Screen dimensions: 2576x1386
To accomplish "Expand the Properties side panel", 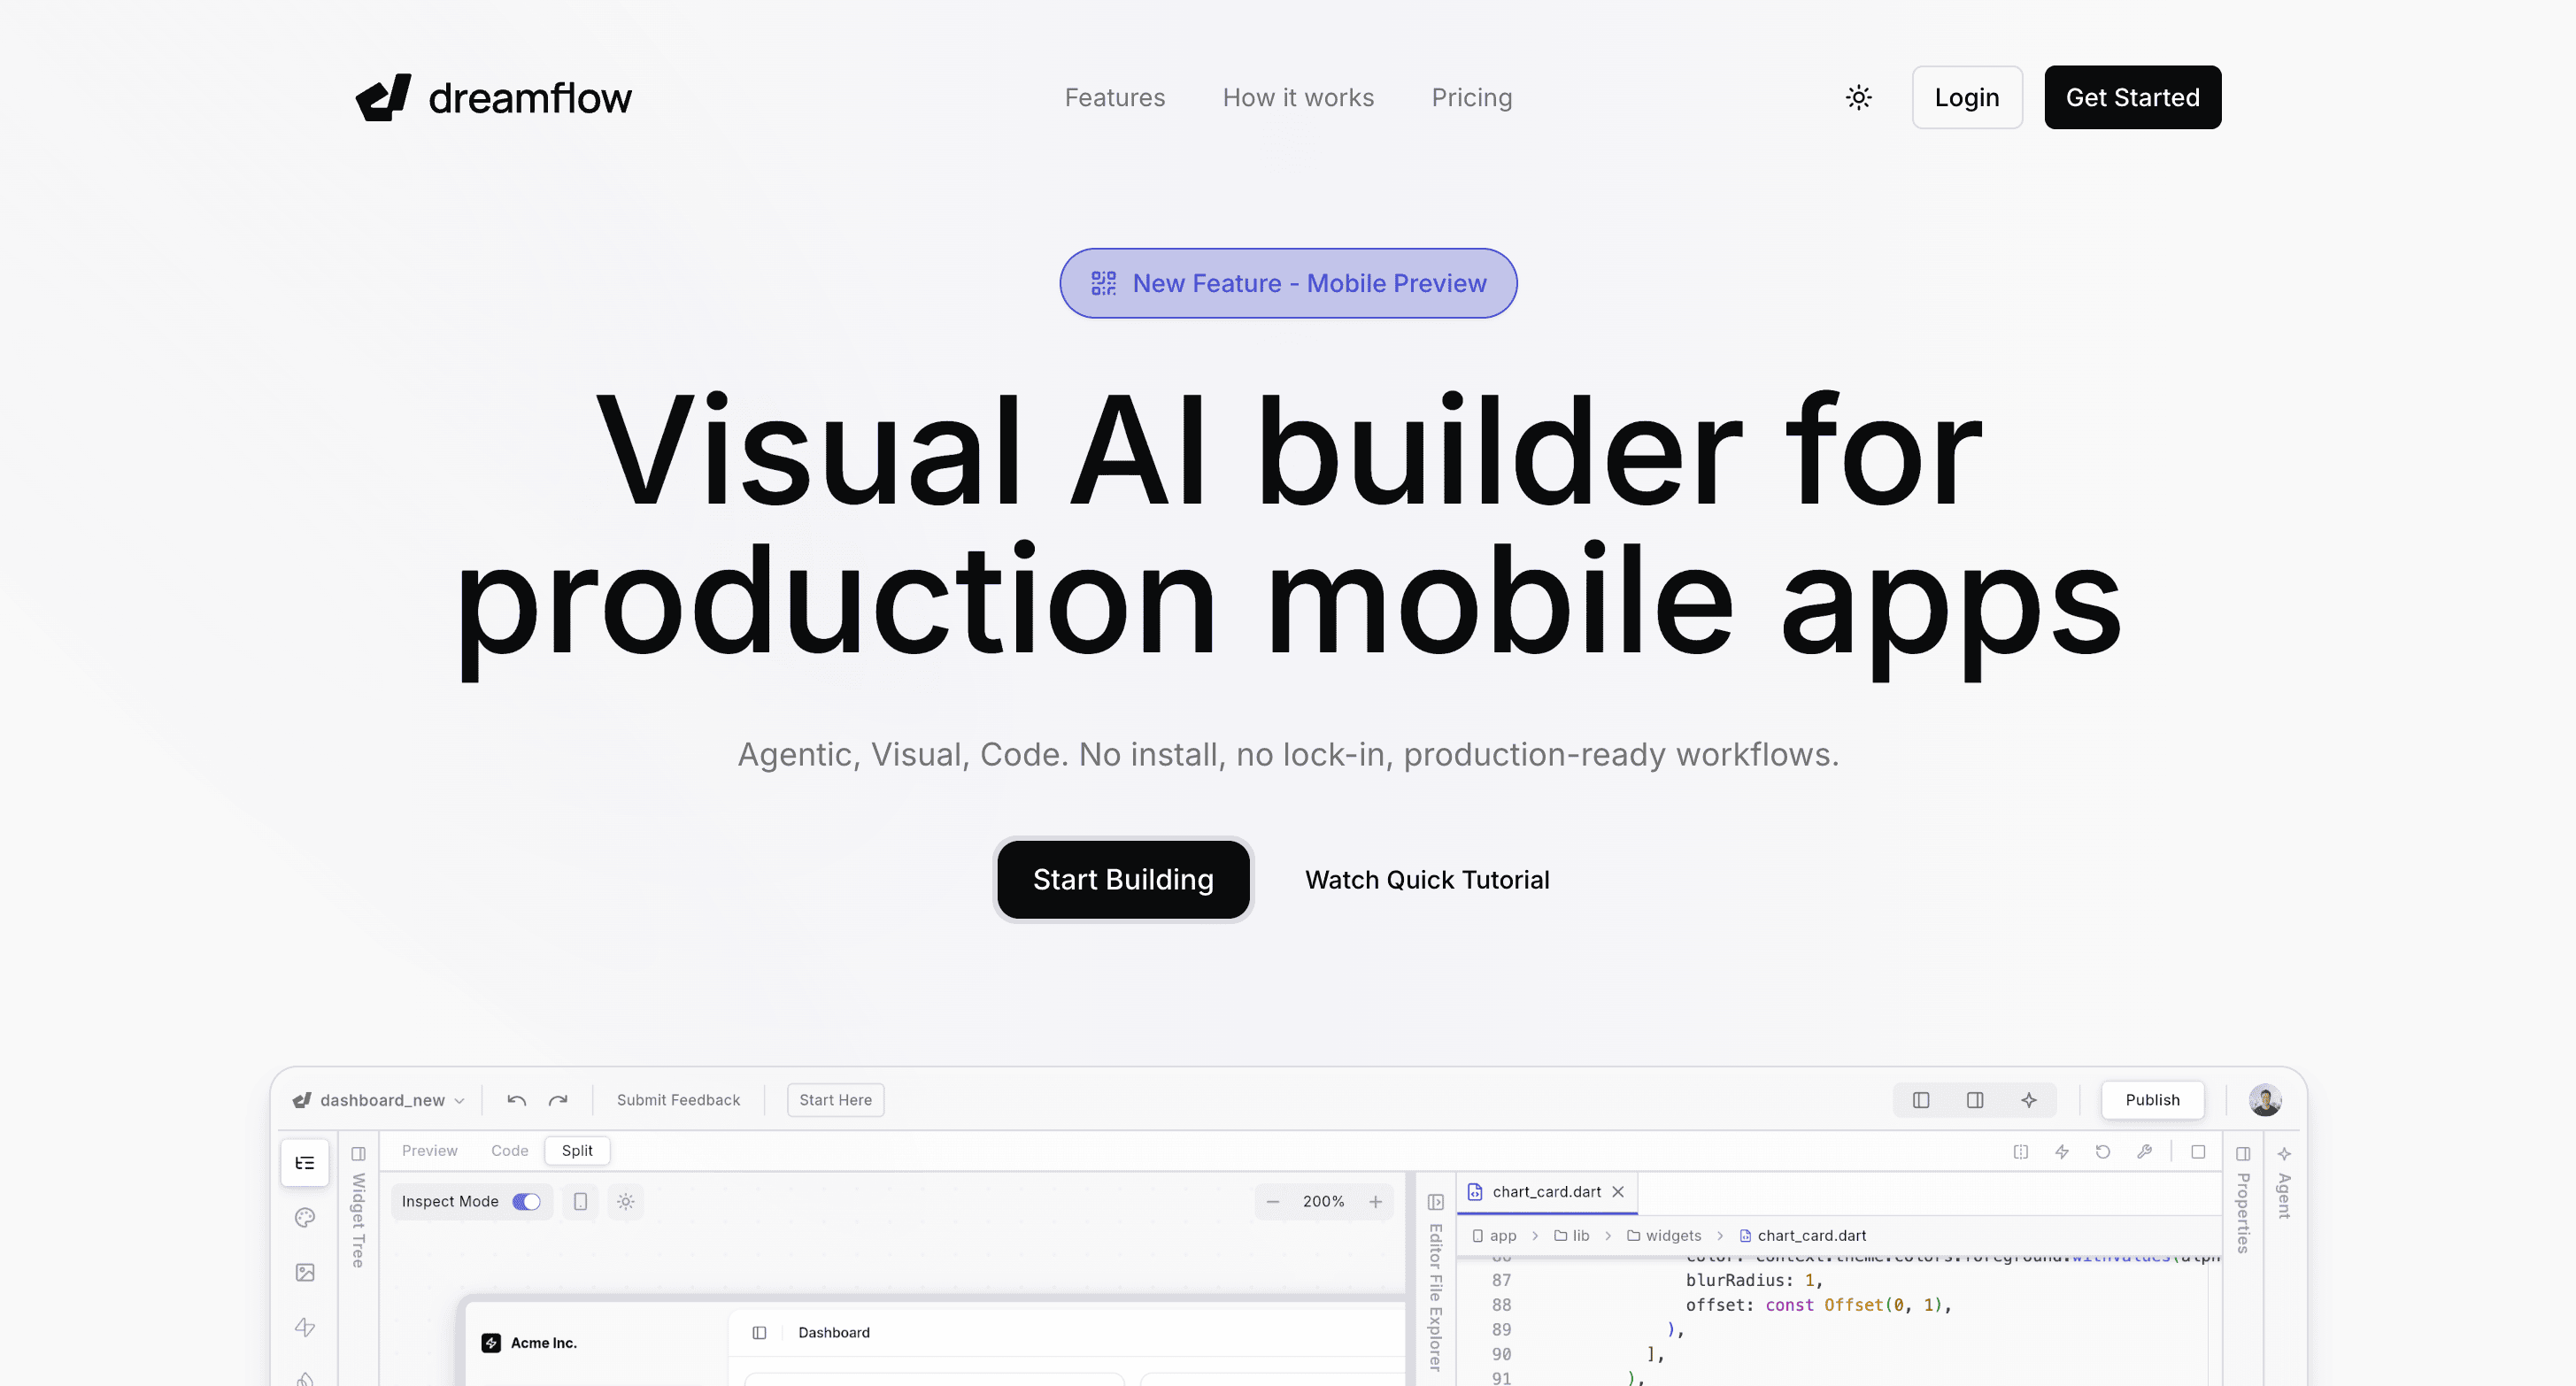I will click(2243, 1153).
